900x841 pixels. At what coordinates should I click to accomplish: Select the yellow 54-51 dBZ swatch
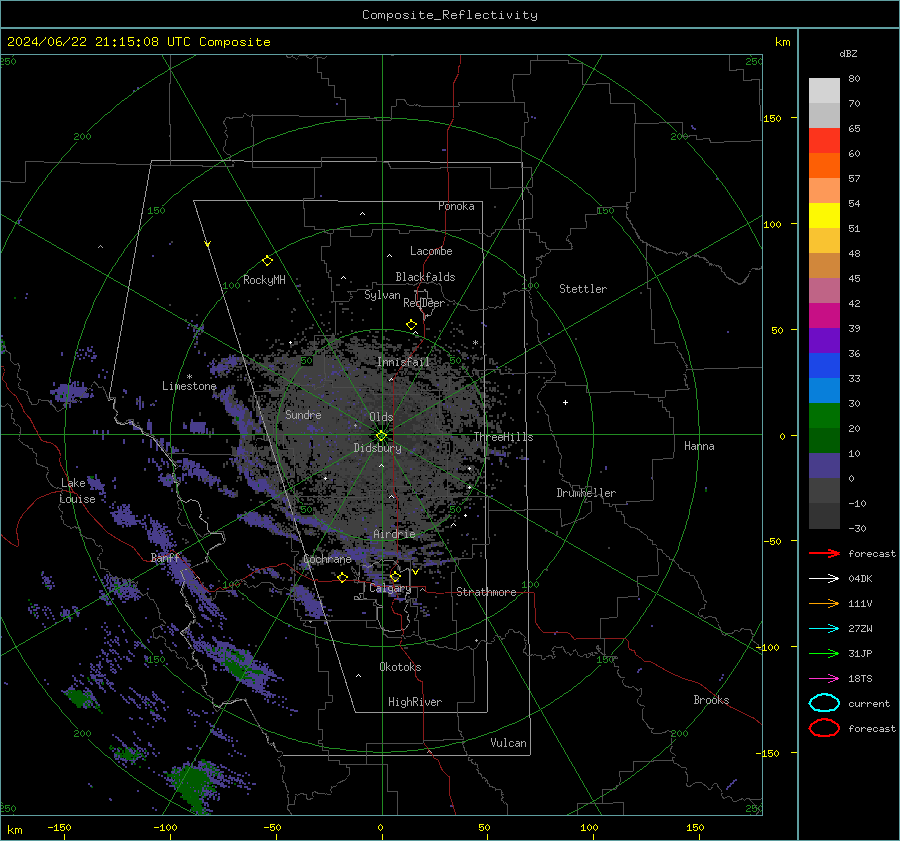[x=824, y=216]
